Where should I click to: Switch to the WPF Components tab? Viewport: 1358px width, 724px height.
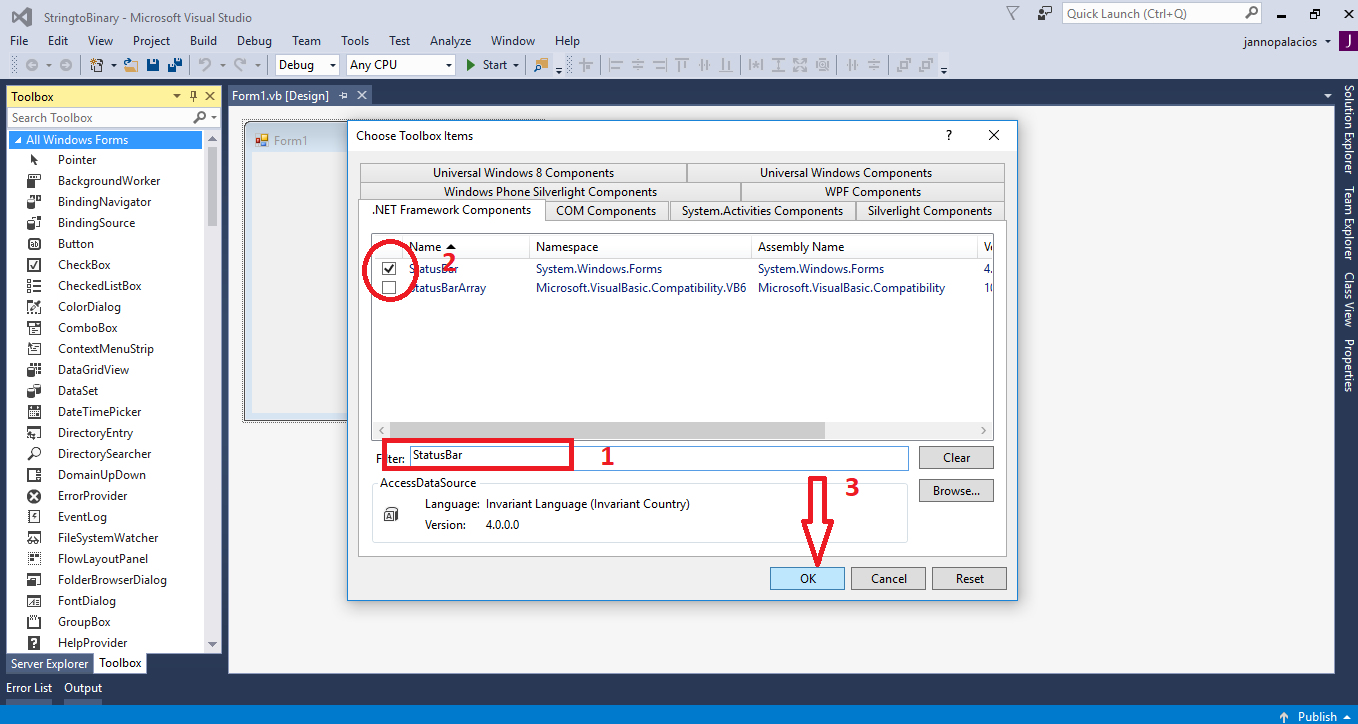pyautogui.click(x=873, y=192)
